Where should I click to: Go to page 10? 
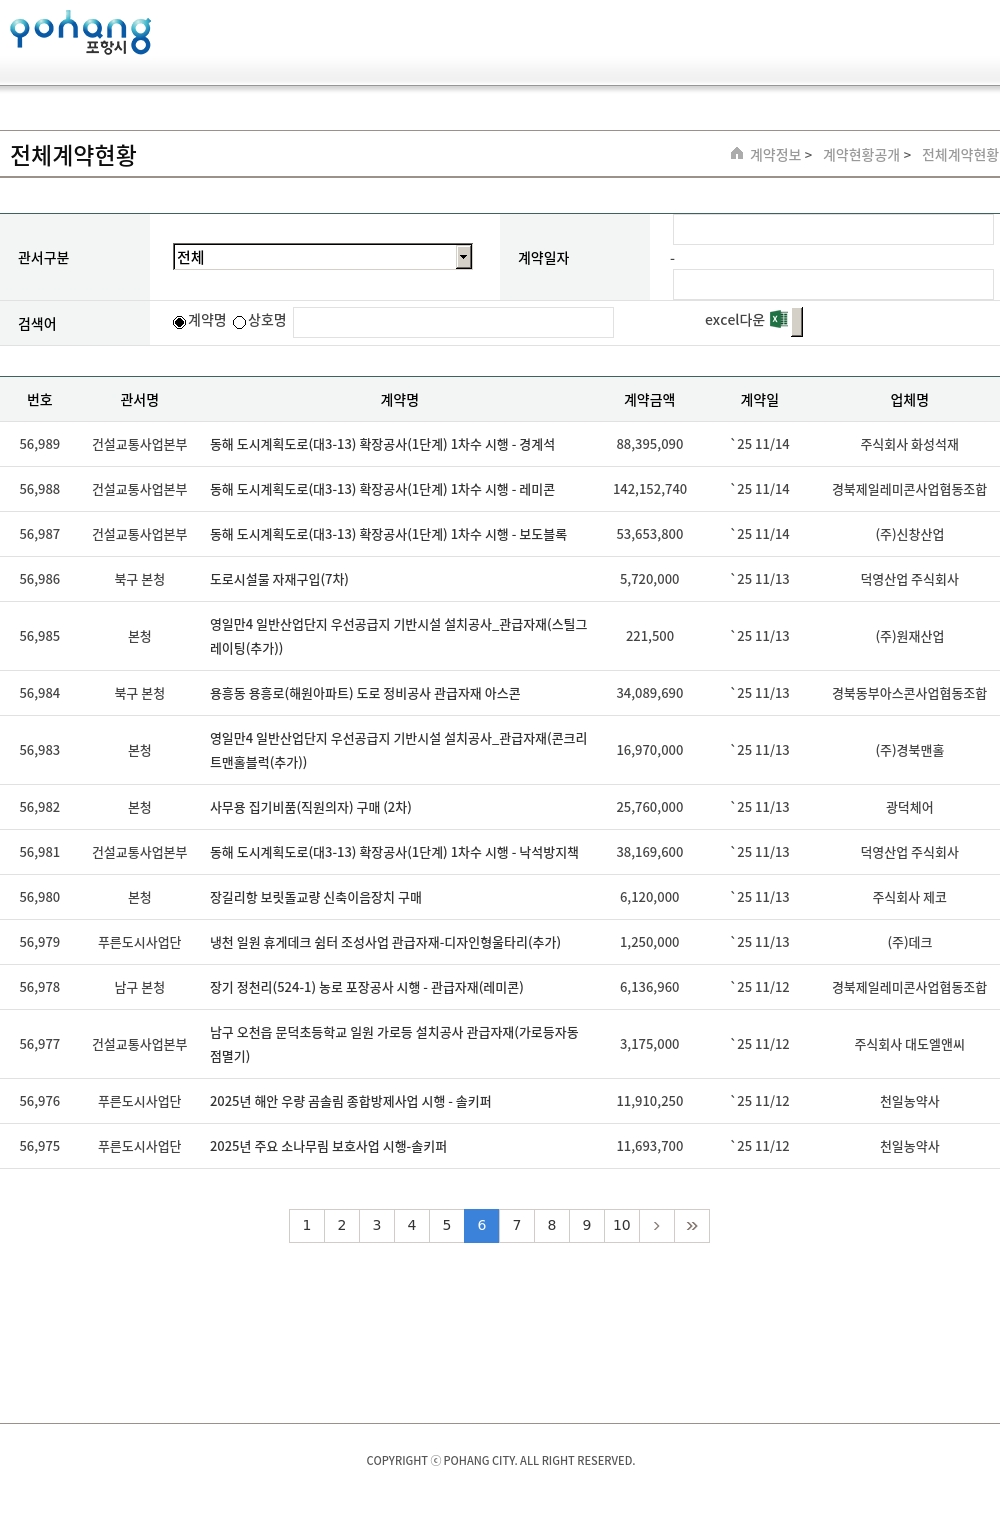point(622,1226)
